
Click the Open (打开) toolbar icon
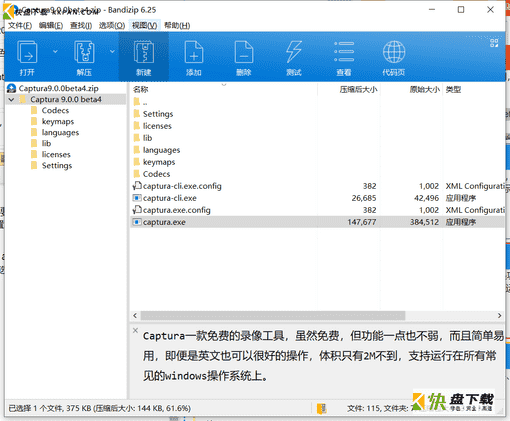(27, 52)
